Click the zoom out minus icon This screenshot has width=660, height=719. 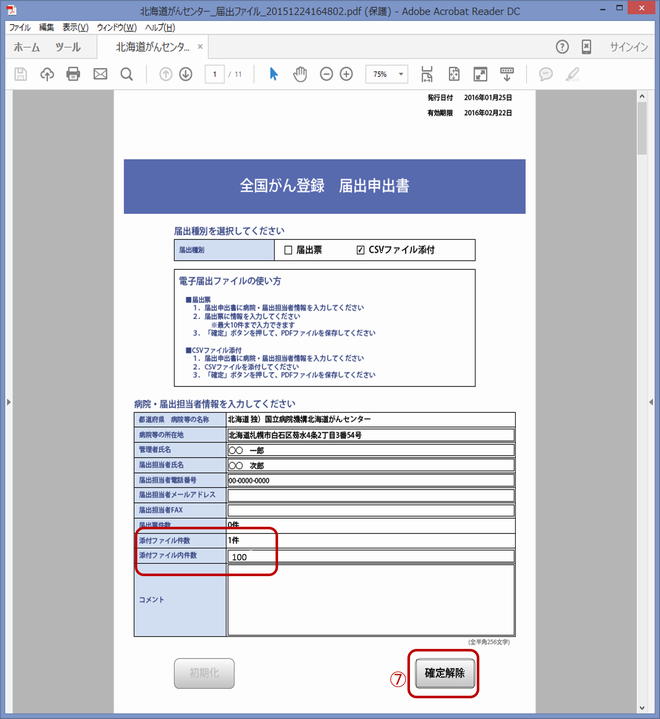point(326,74)
